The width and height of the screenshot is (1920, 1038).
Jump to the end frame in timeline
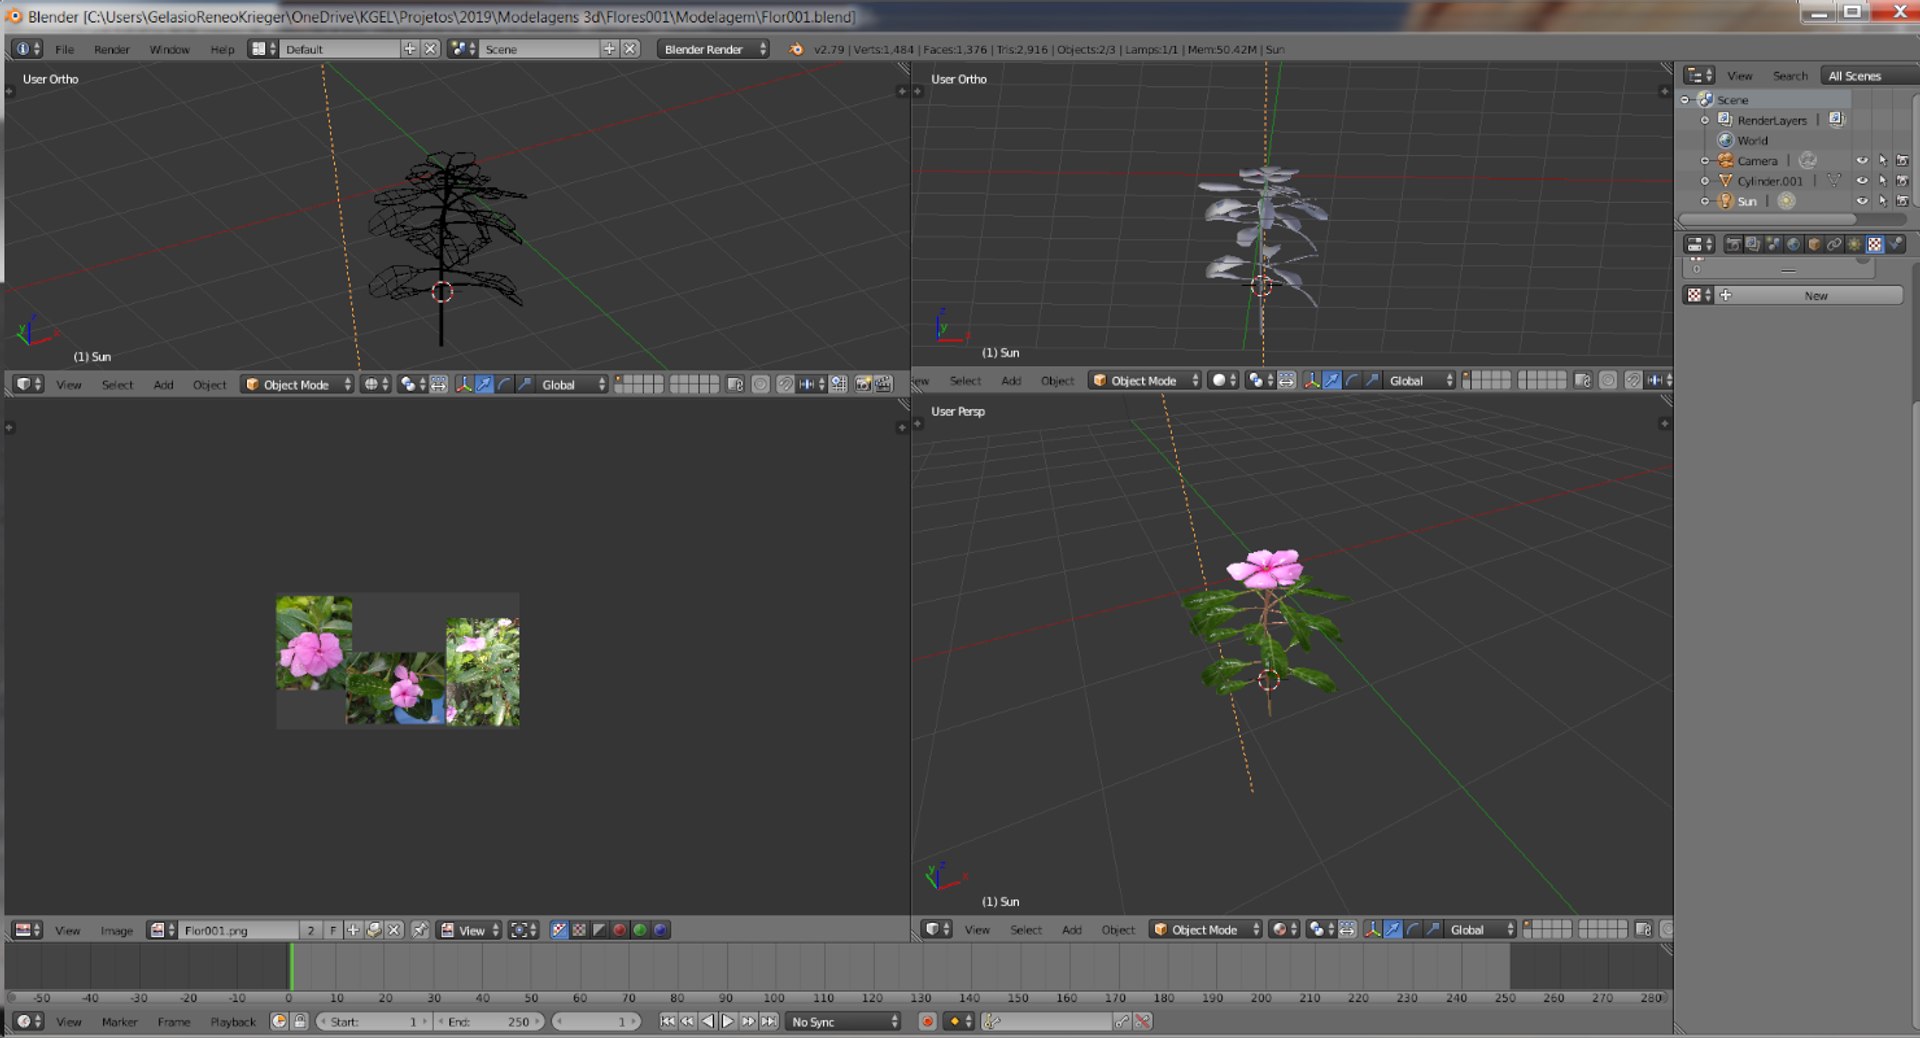[x=769, y=1021]
